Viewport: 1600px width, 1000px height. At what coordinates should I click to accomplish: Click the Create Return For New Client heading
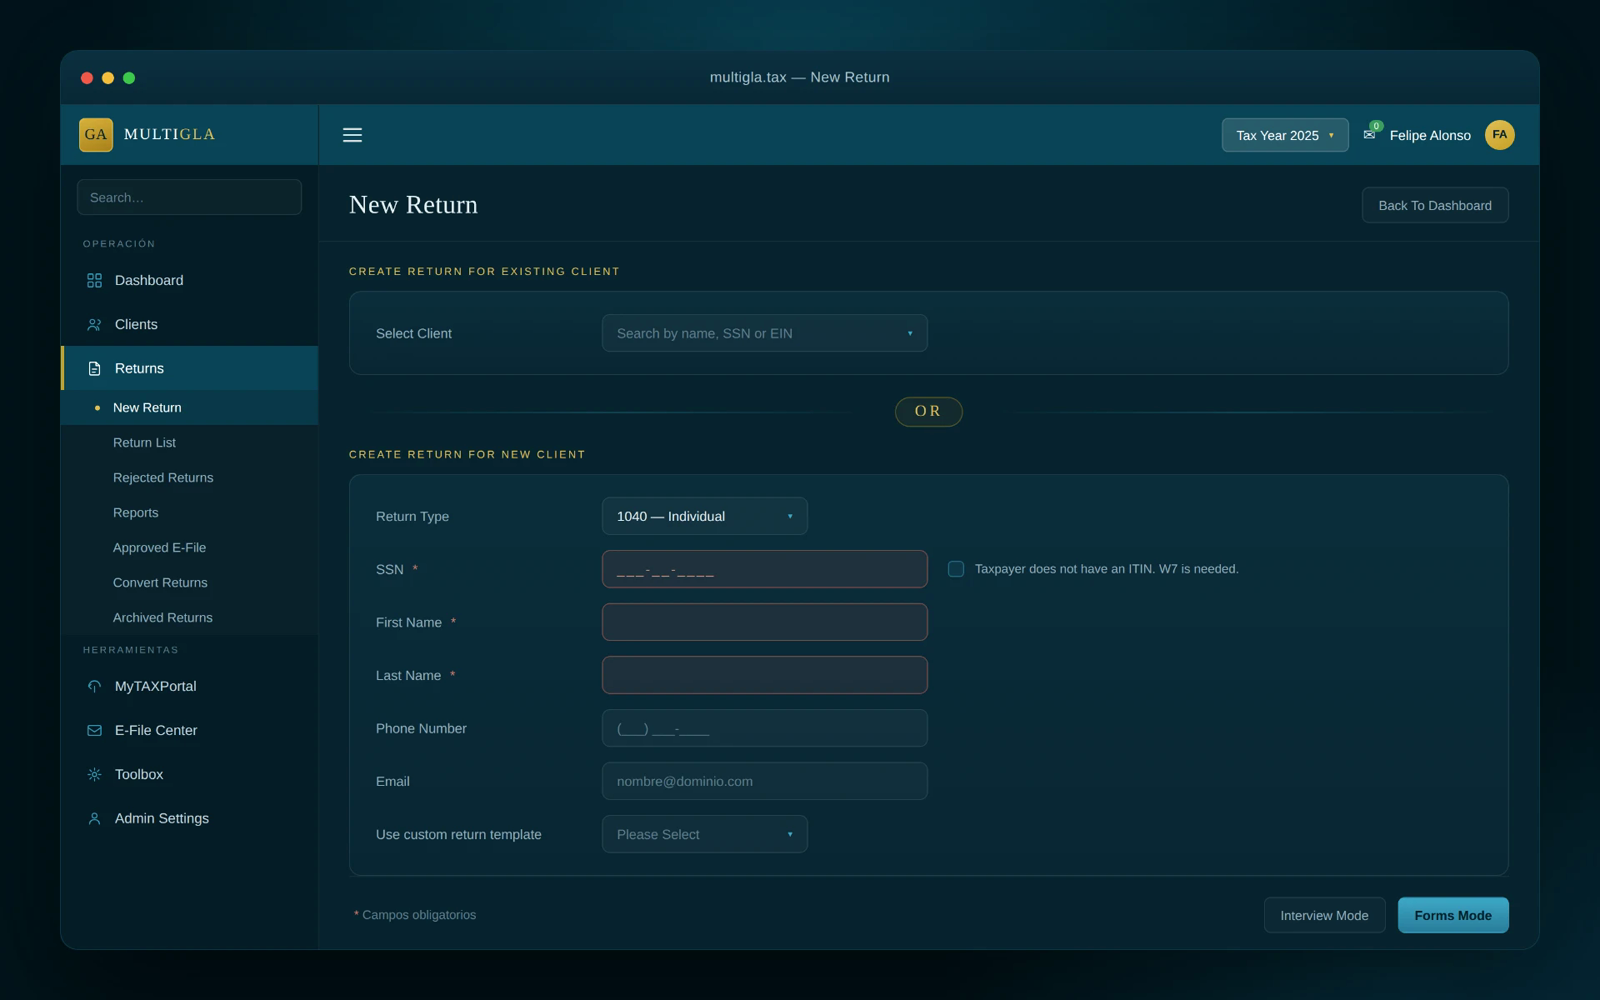click(x=467, y=454)
